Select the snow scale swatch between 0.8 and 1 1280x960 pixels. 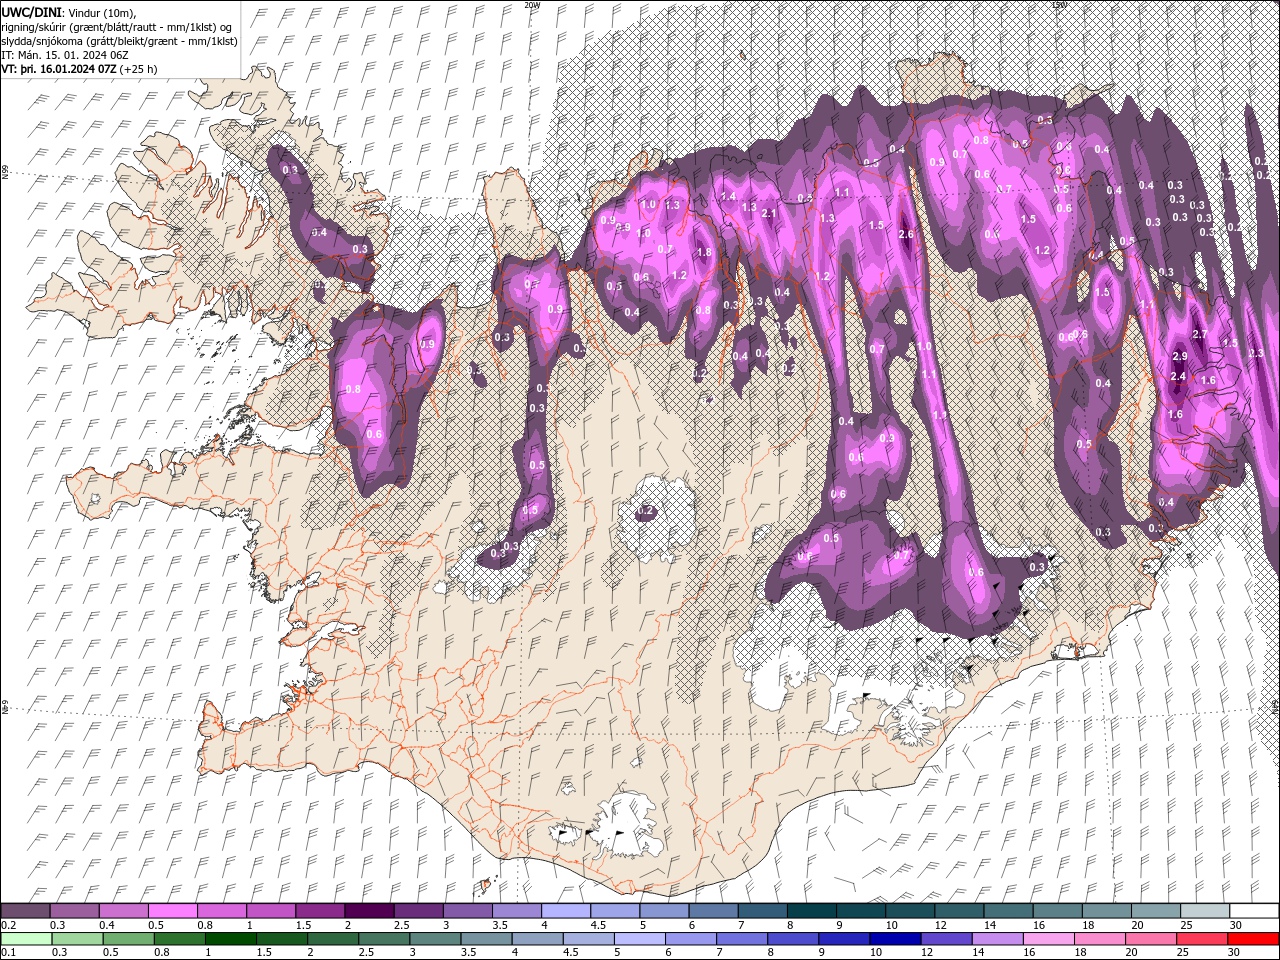coord(221,911)
